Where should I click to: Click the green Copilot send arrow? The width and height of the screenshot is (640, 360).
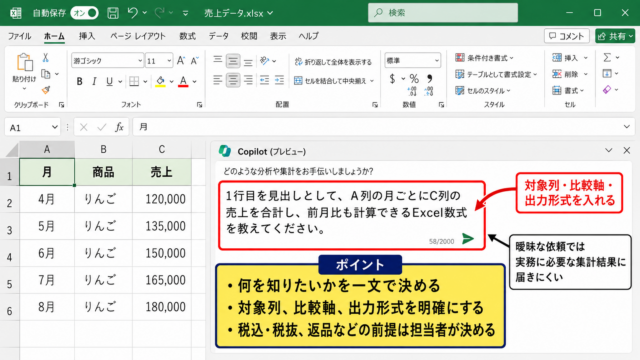click(468, 239)
